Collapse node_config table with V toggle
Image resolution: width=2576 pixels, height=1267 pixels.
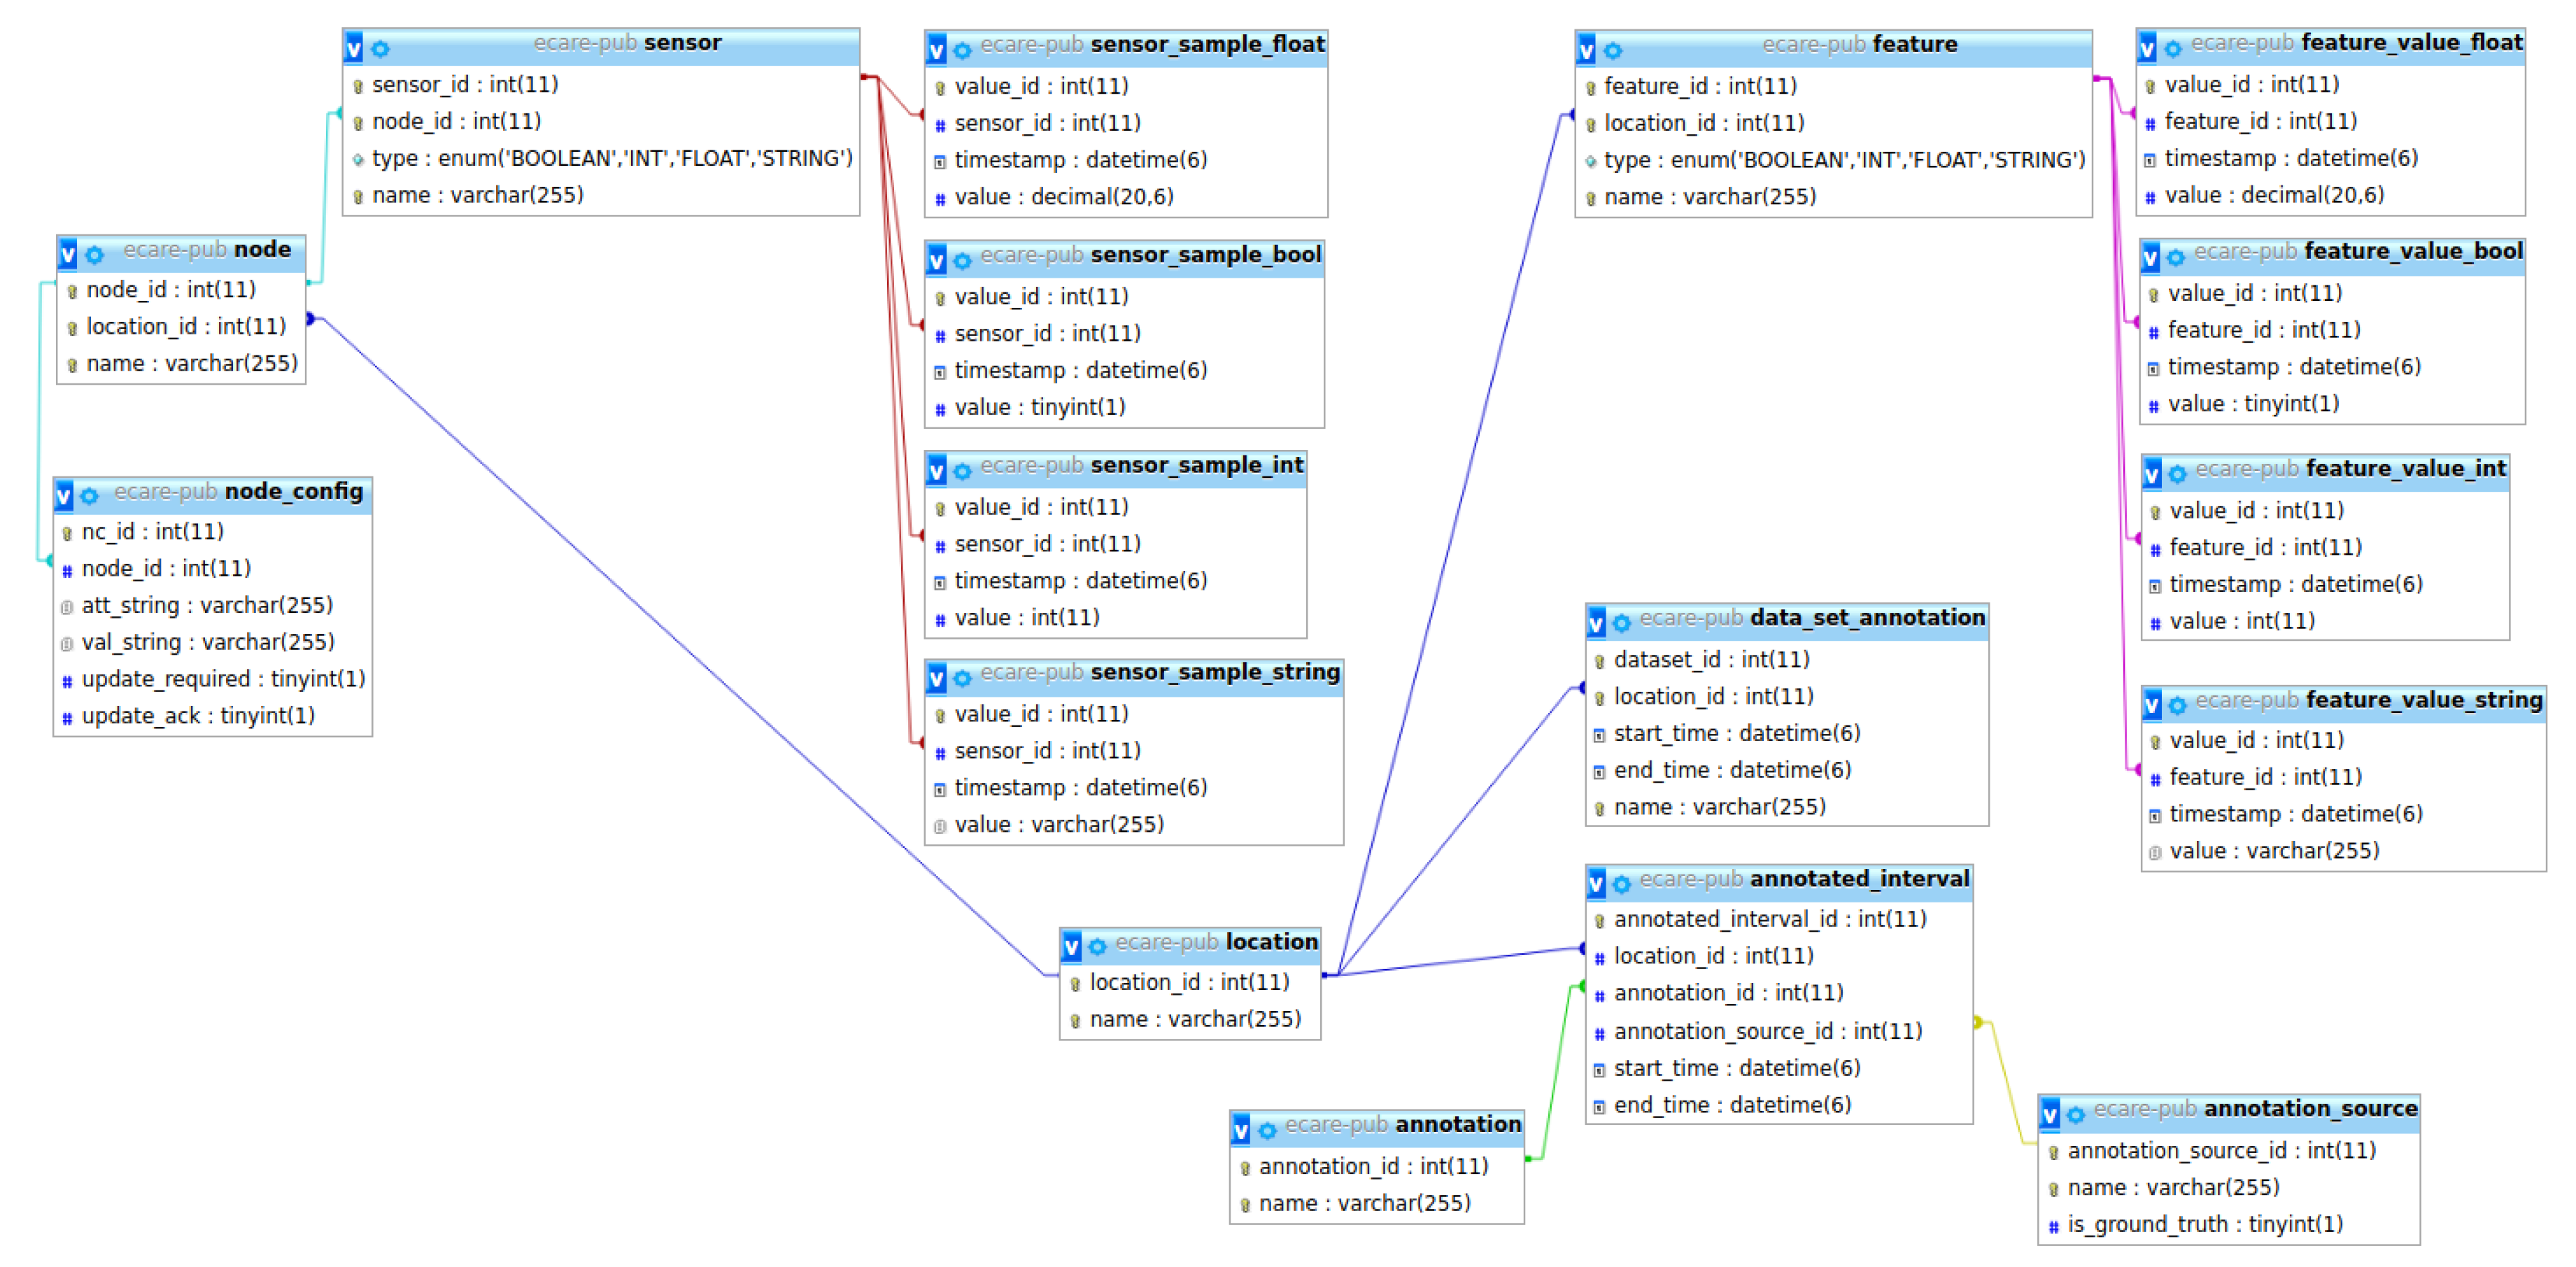64,496
